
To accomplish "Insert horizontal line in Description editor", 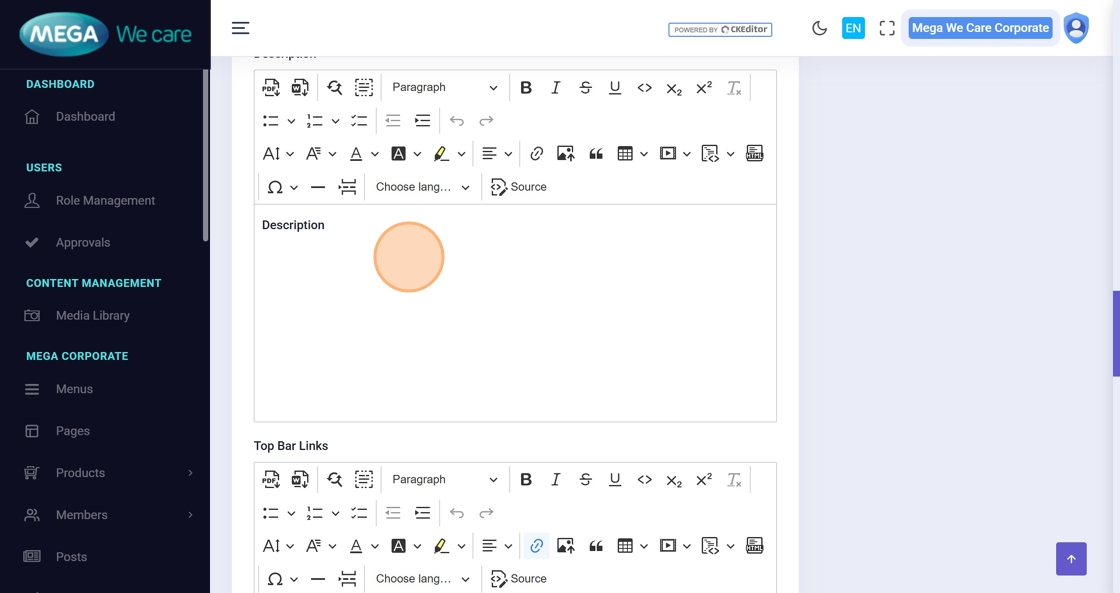I will click(318, 187).
